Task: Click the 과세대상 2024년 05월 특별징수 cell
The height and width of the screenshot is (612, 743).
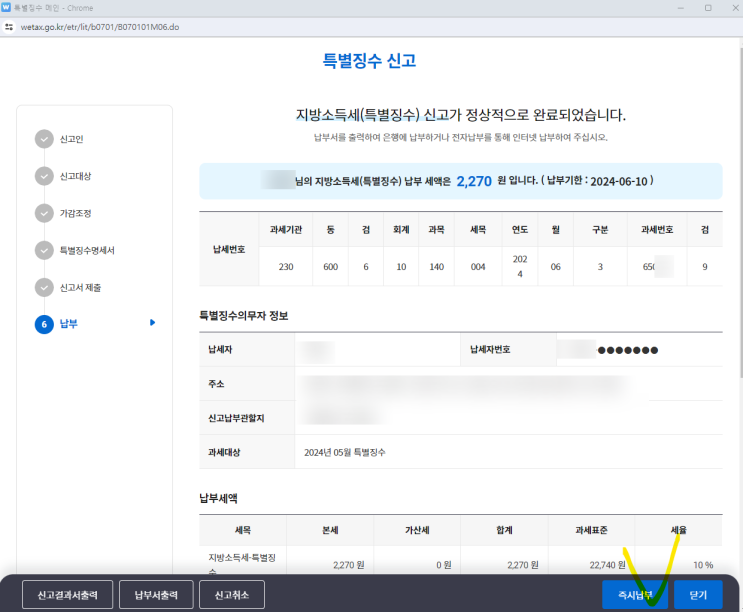Action: (x=344, y=452)
